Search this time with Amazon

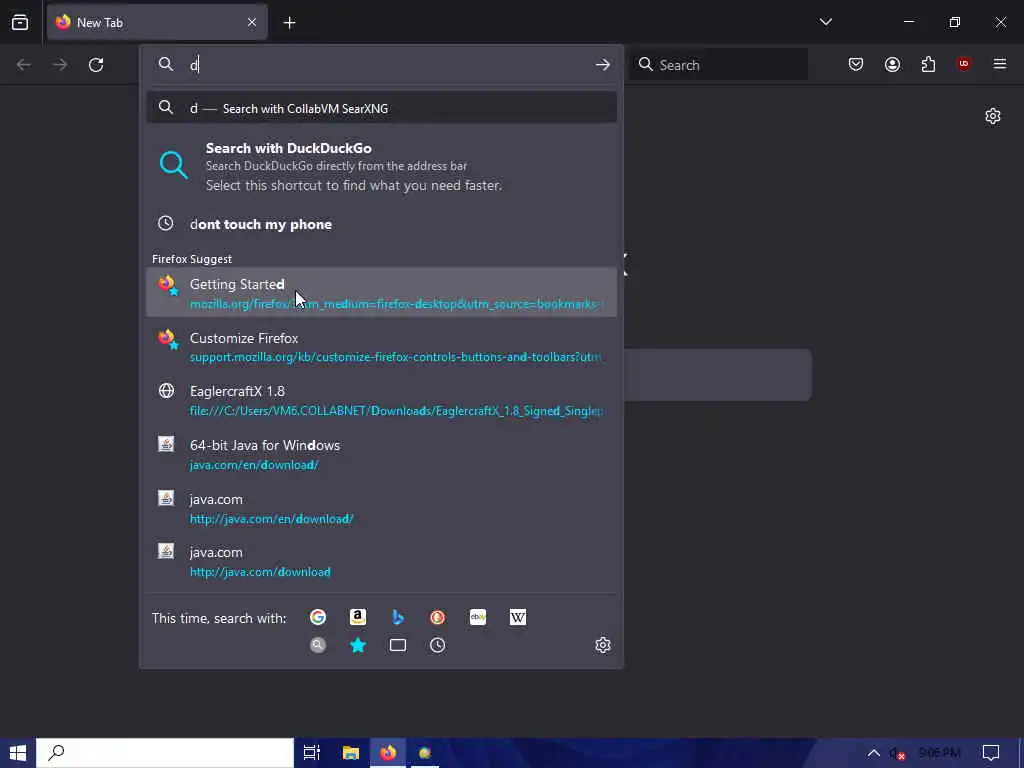(x=358, y=617)
